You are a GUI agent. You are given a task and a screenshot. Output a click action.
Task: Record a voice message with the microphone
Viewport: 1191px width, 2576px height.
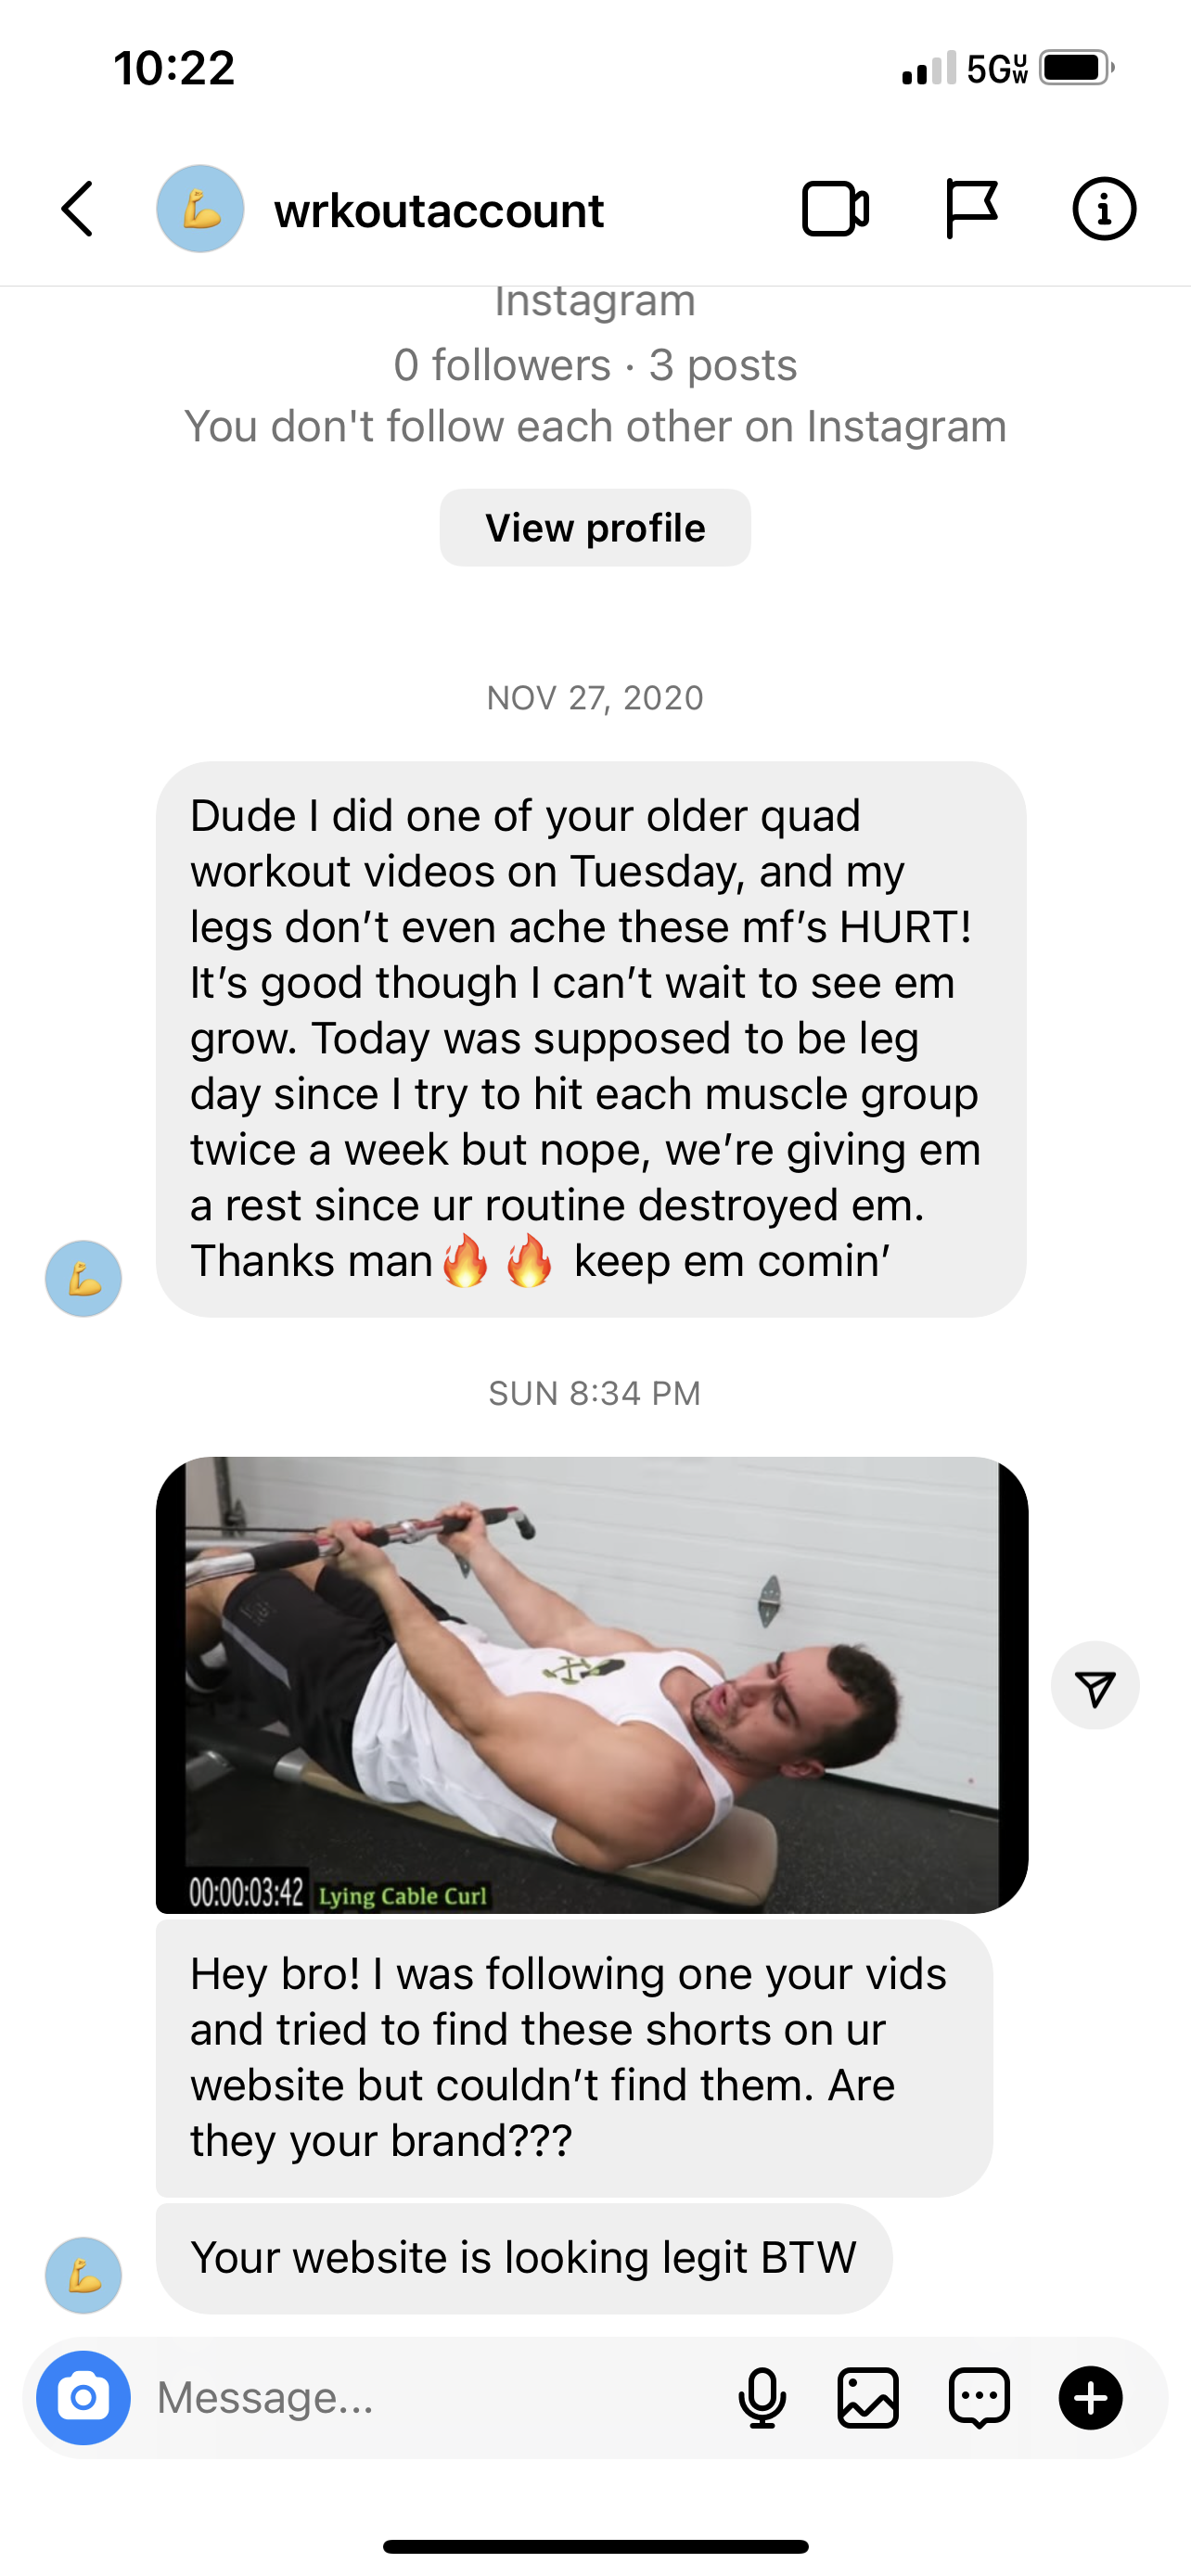762,2397
